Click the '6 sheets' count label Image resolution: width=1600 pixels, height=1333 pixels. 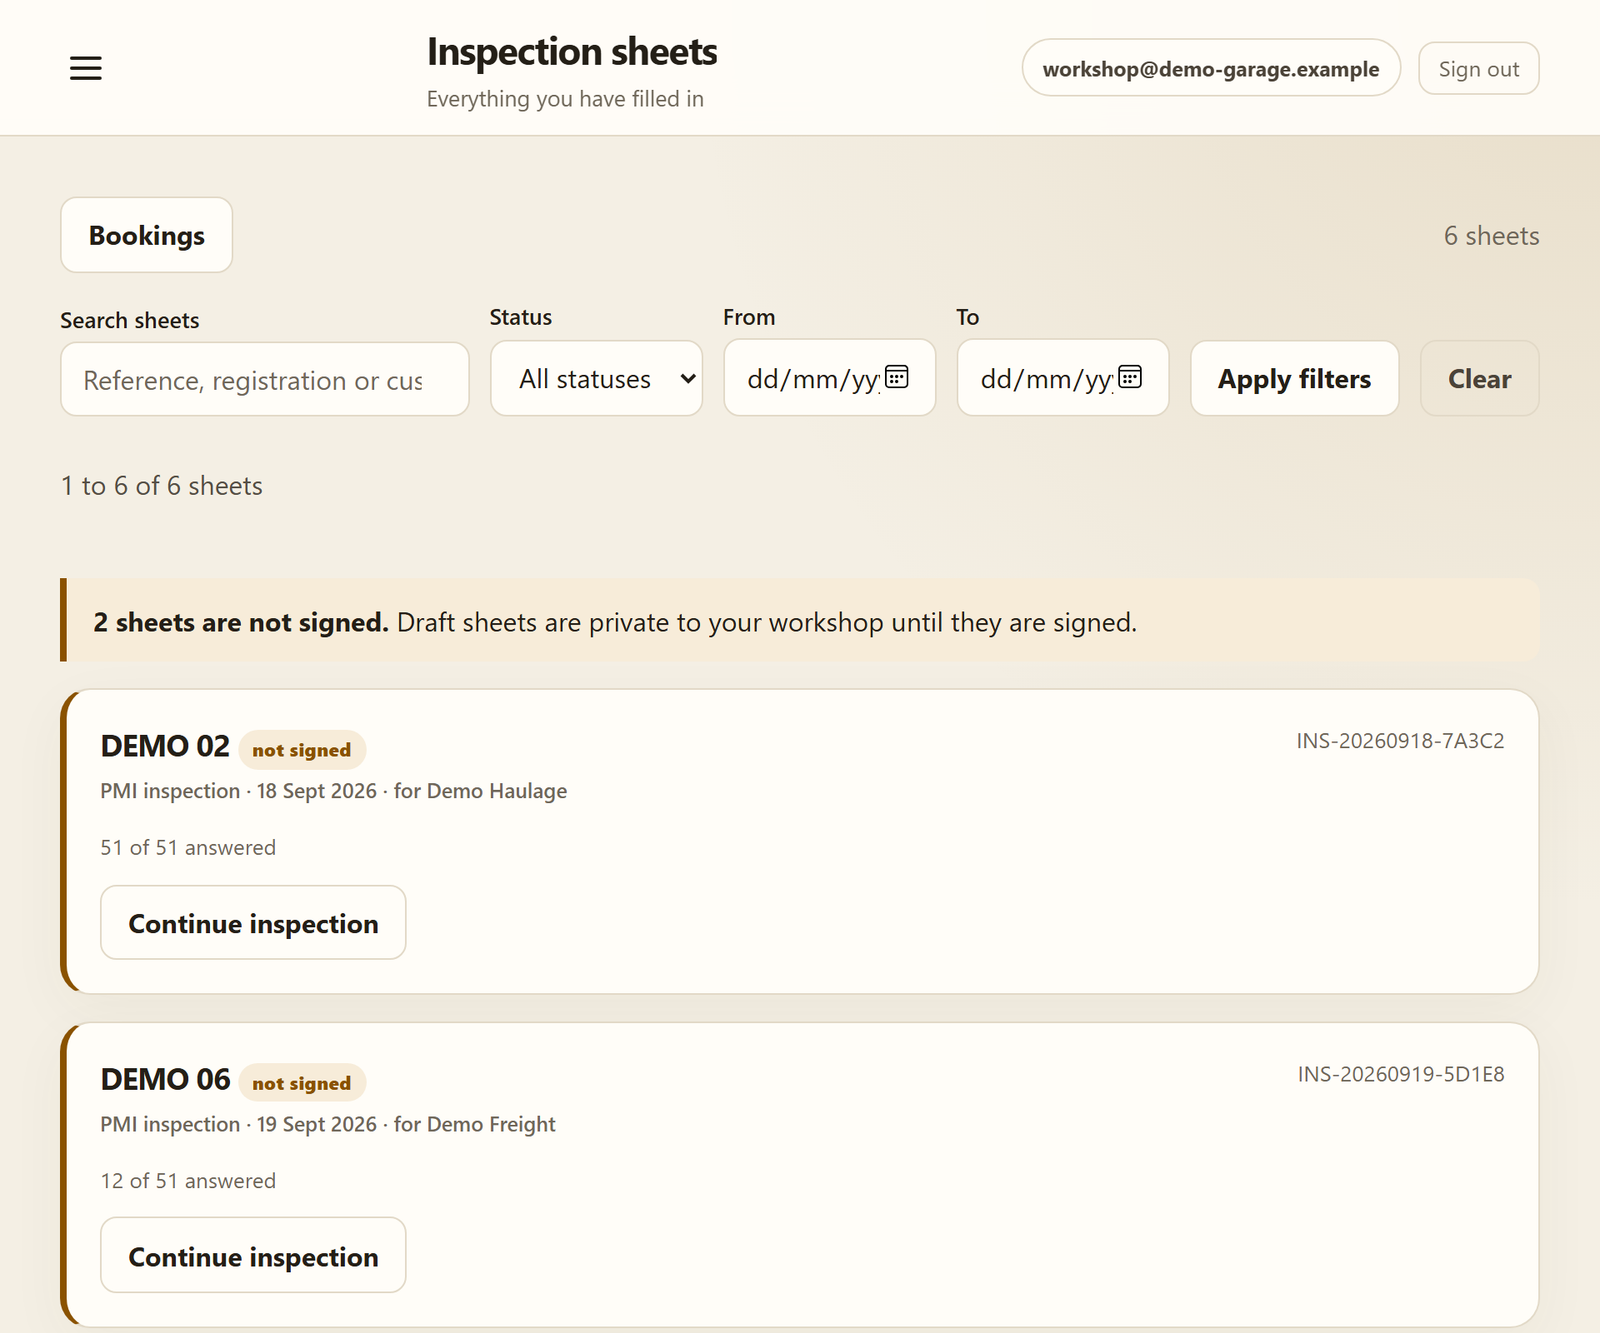(1491, 236)
